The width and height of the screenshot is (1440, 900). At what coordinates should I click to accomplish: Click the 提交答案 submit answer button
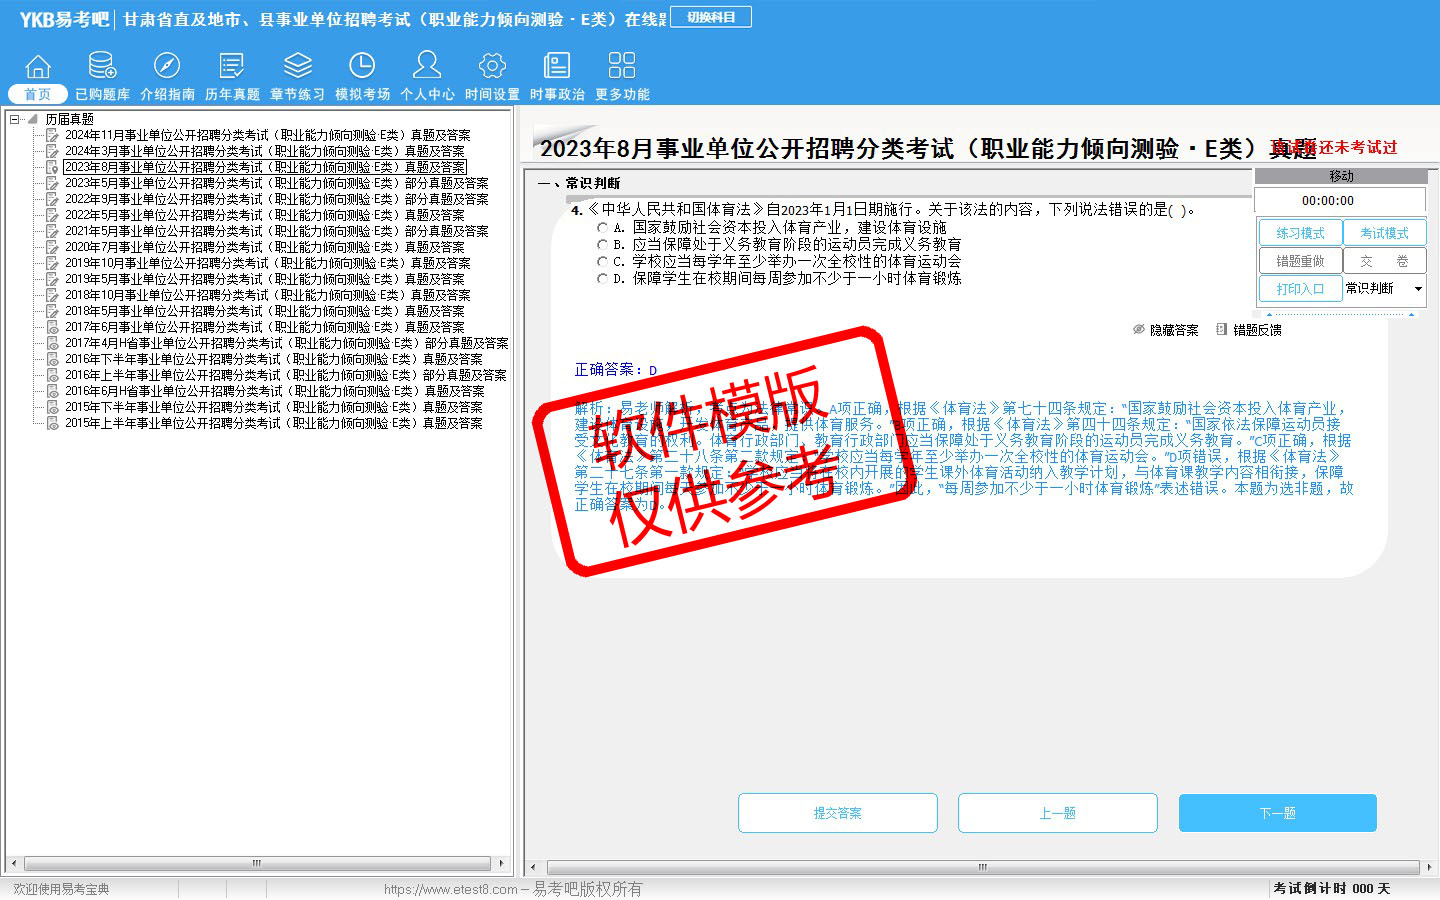coord(837,813)
